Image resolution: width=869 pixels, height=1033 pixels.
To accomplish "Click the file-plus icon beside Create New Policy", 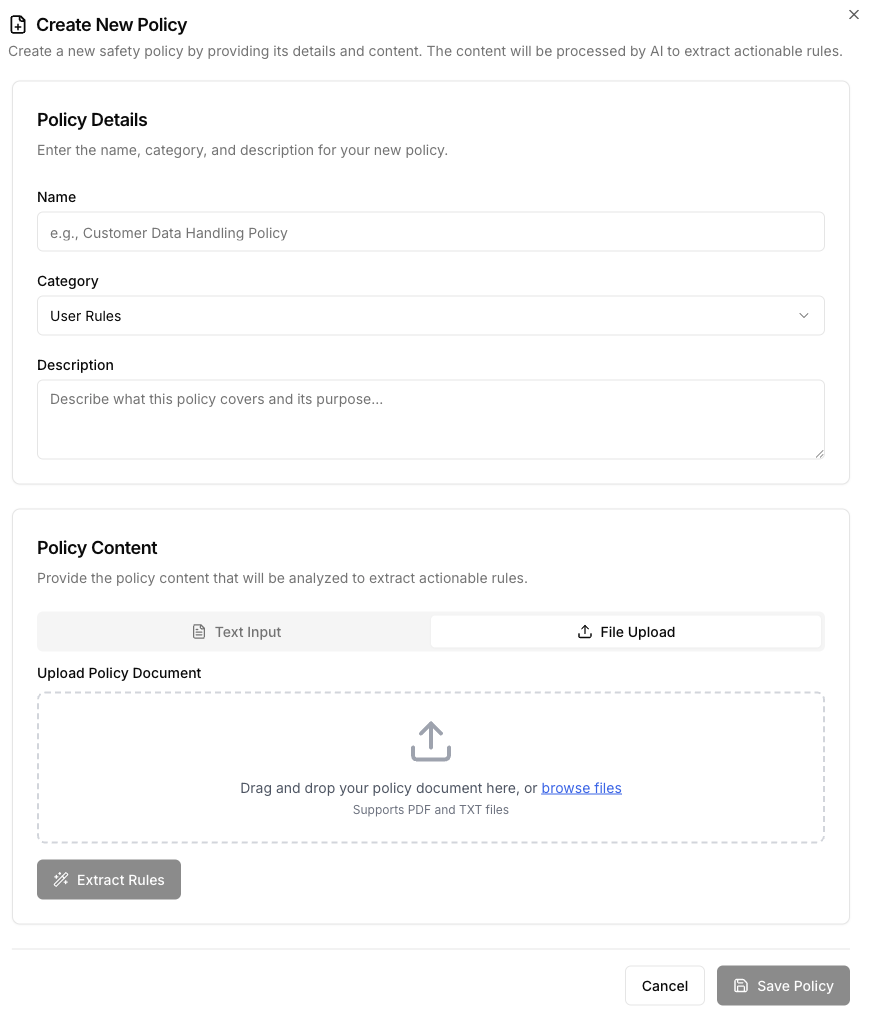I will click(x=19, y=24).
